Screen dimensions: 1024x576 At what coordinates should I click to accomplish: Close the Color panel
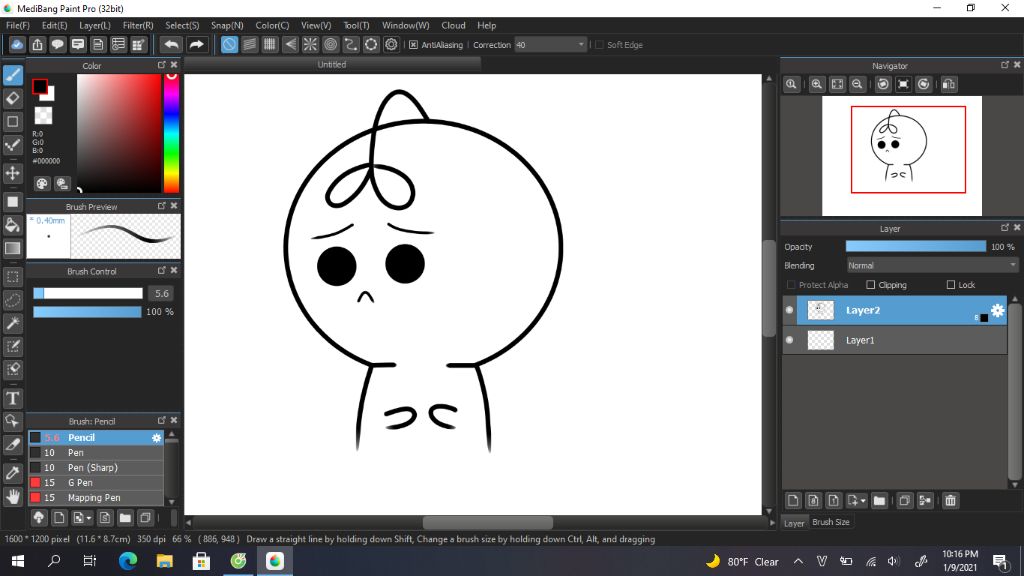[x=174, y=65]
